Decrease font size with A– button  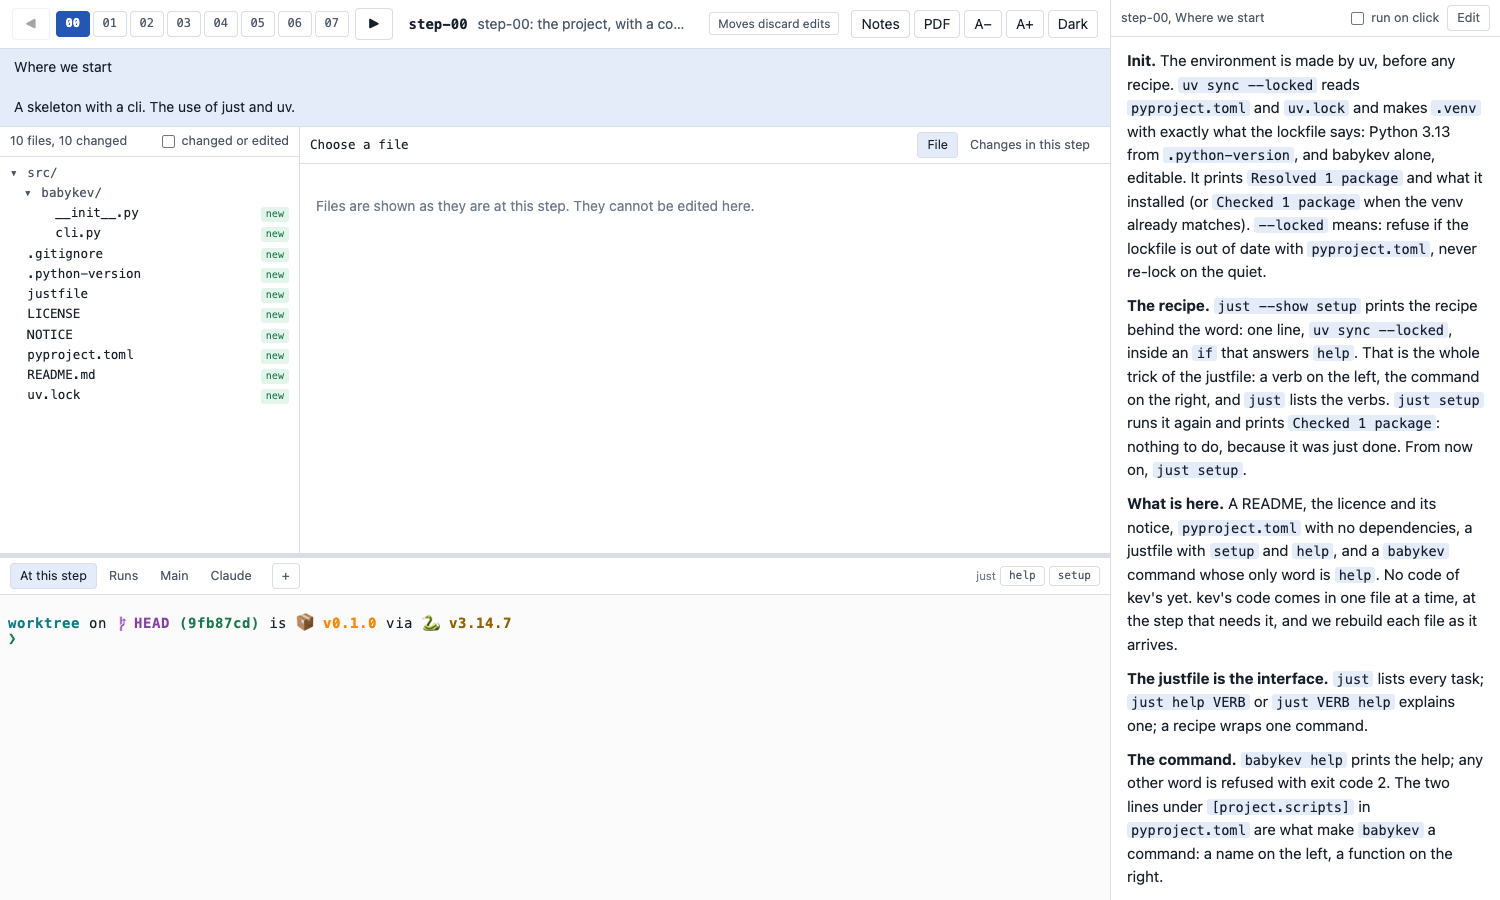tap(983, 24)
